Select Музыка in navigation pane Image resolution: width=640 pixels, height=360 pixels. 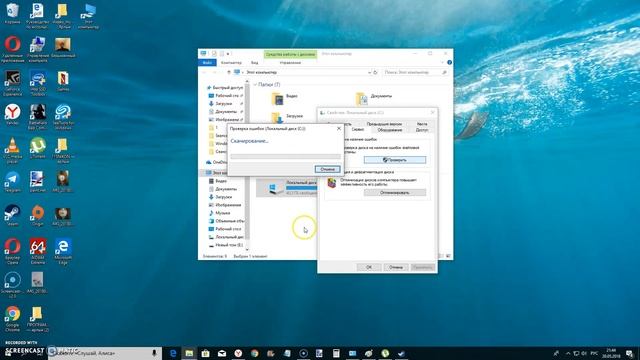click(220, 213)
